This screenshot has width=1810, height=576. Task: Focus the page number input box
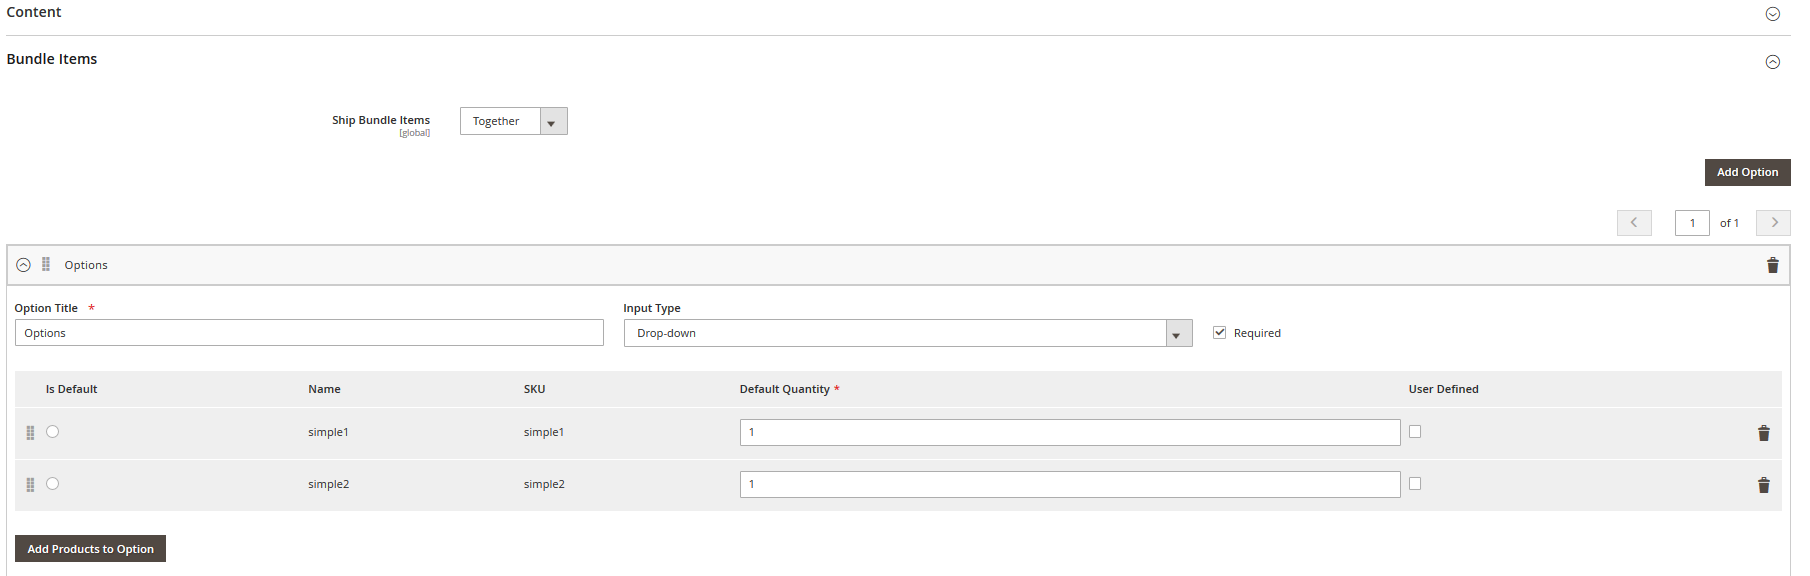[1692, 223]
